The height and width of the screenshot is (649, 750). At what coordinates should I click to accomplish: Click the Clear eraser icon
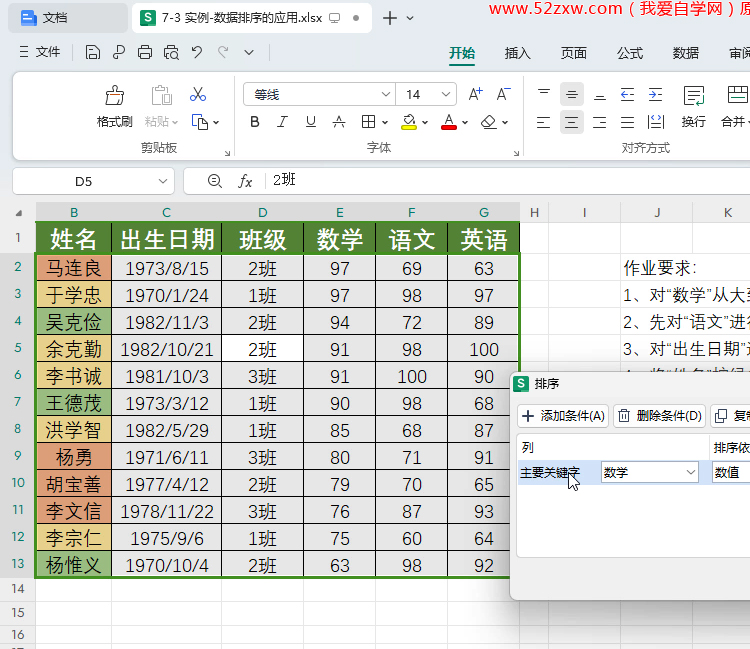click(488, 122)
